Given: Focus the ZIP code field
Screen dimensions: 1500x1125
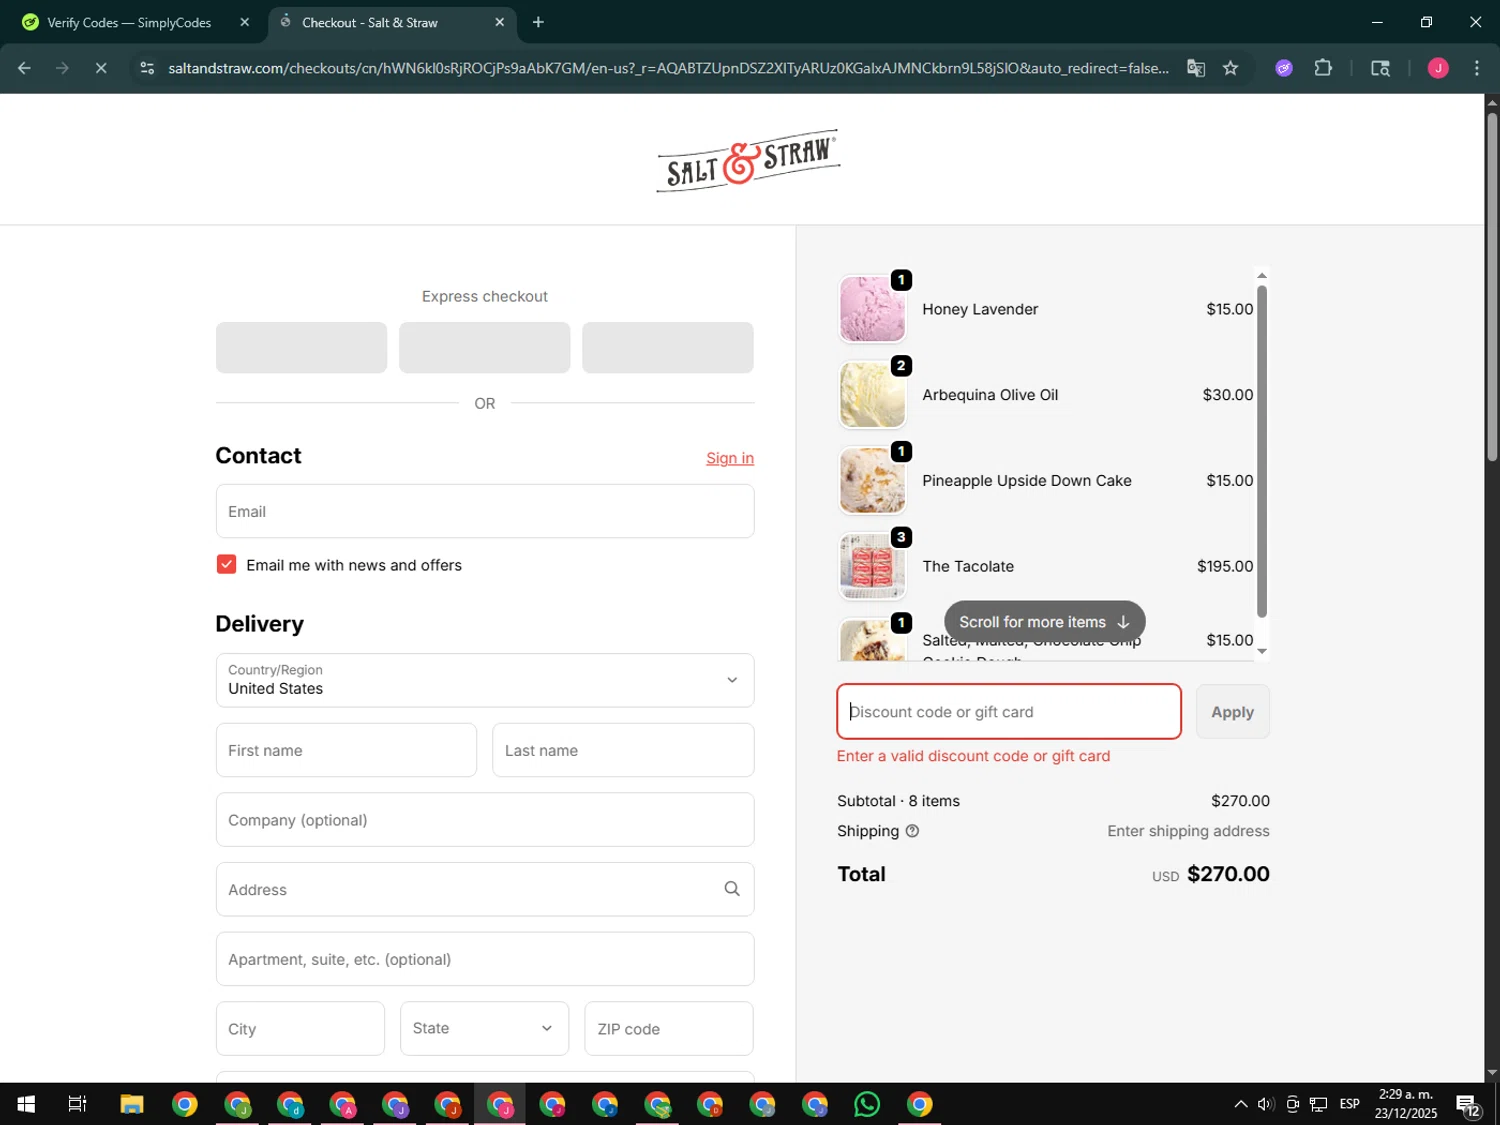Looking at the screenshot, I should coord(669,1028).
